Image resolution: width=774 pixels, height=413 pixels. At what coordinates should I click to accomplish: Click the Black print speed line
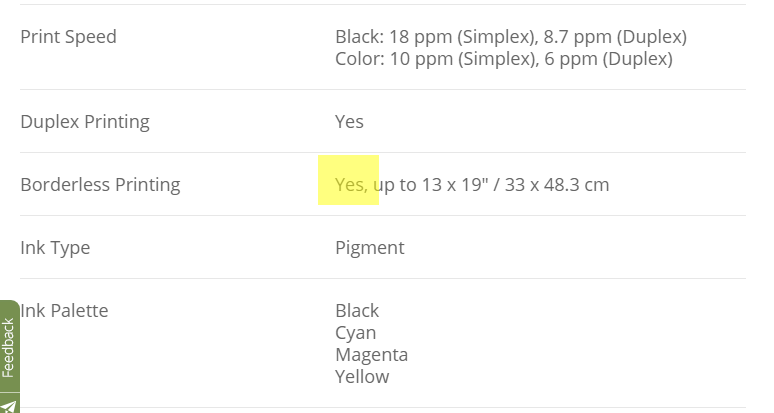point(511,37)
